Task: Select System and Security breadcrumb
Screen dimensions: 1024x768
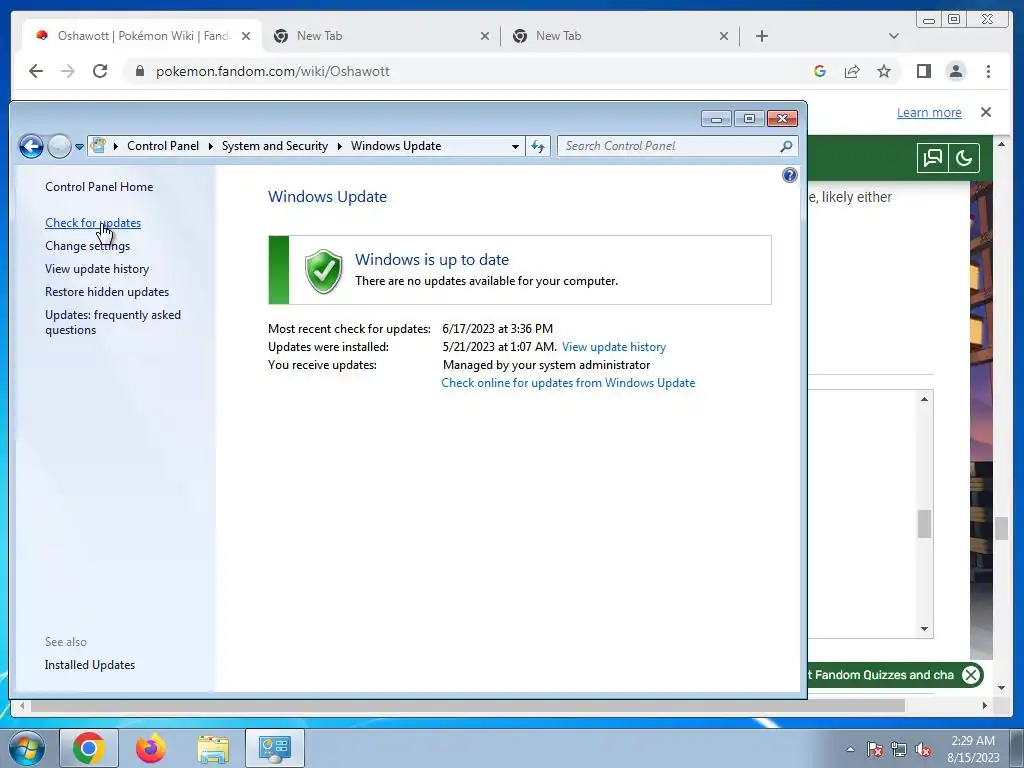Action: click(x=275, y=146)
